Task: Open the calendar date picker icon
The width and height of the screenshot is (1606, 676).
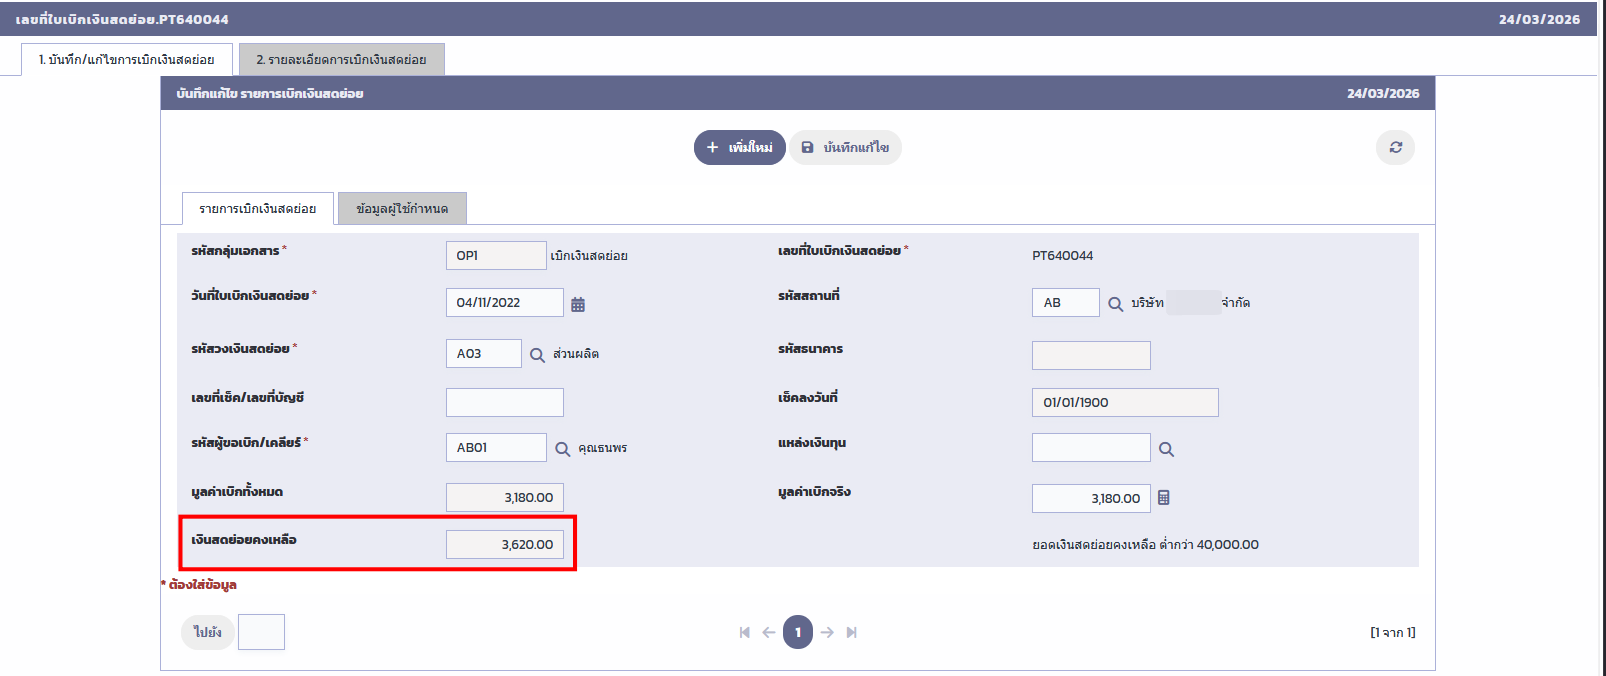Action: click(578, 304)
